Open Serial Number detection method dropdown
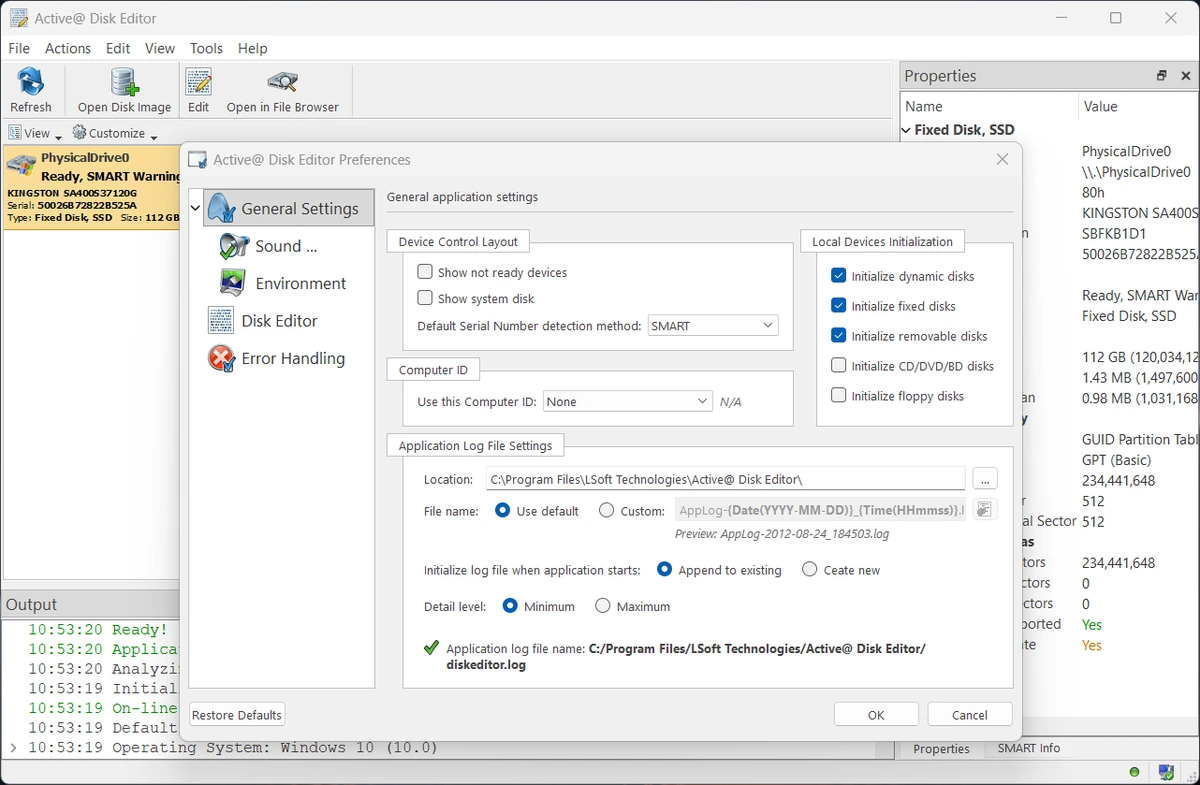This screenshot has height=785, width=1200. point(713,325)
